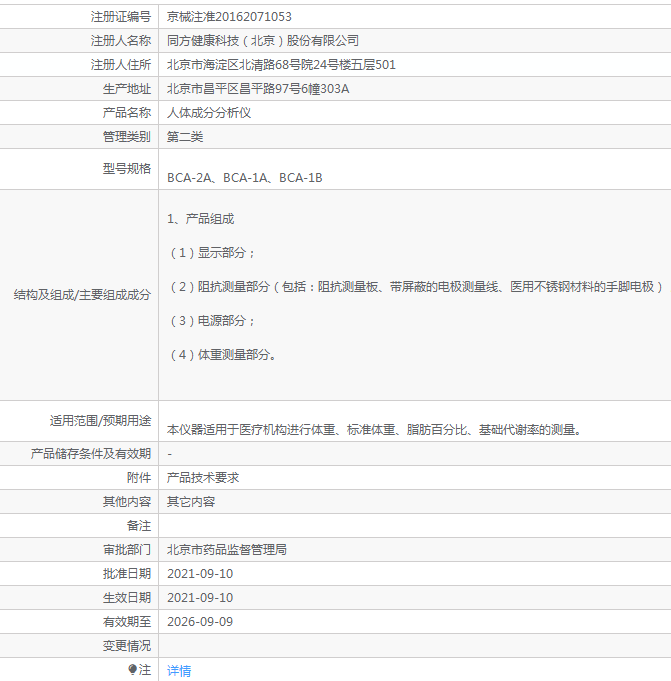The image size is (671, 681).
Task: Click the 型号规格 label
Action: (127, 169)
